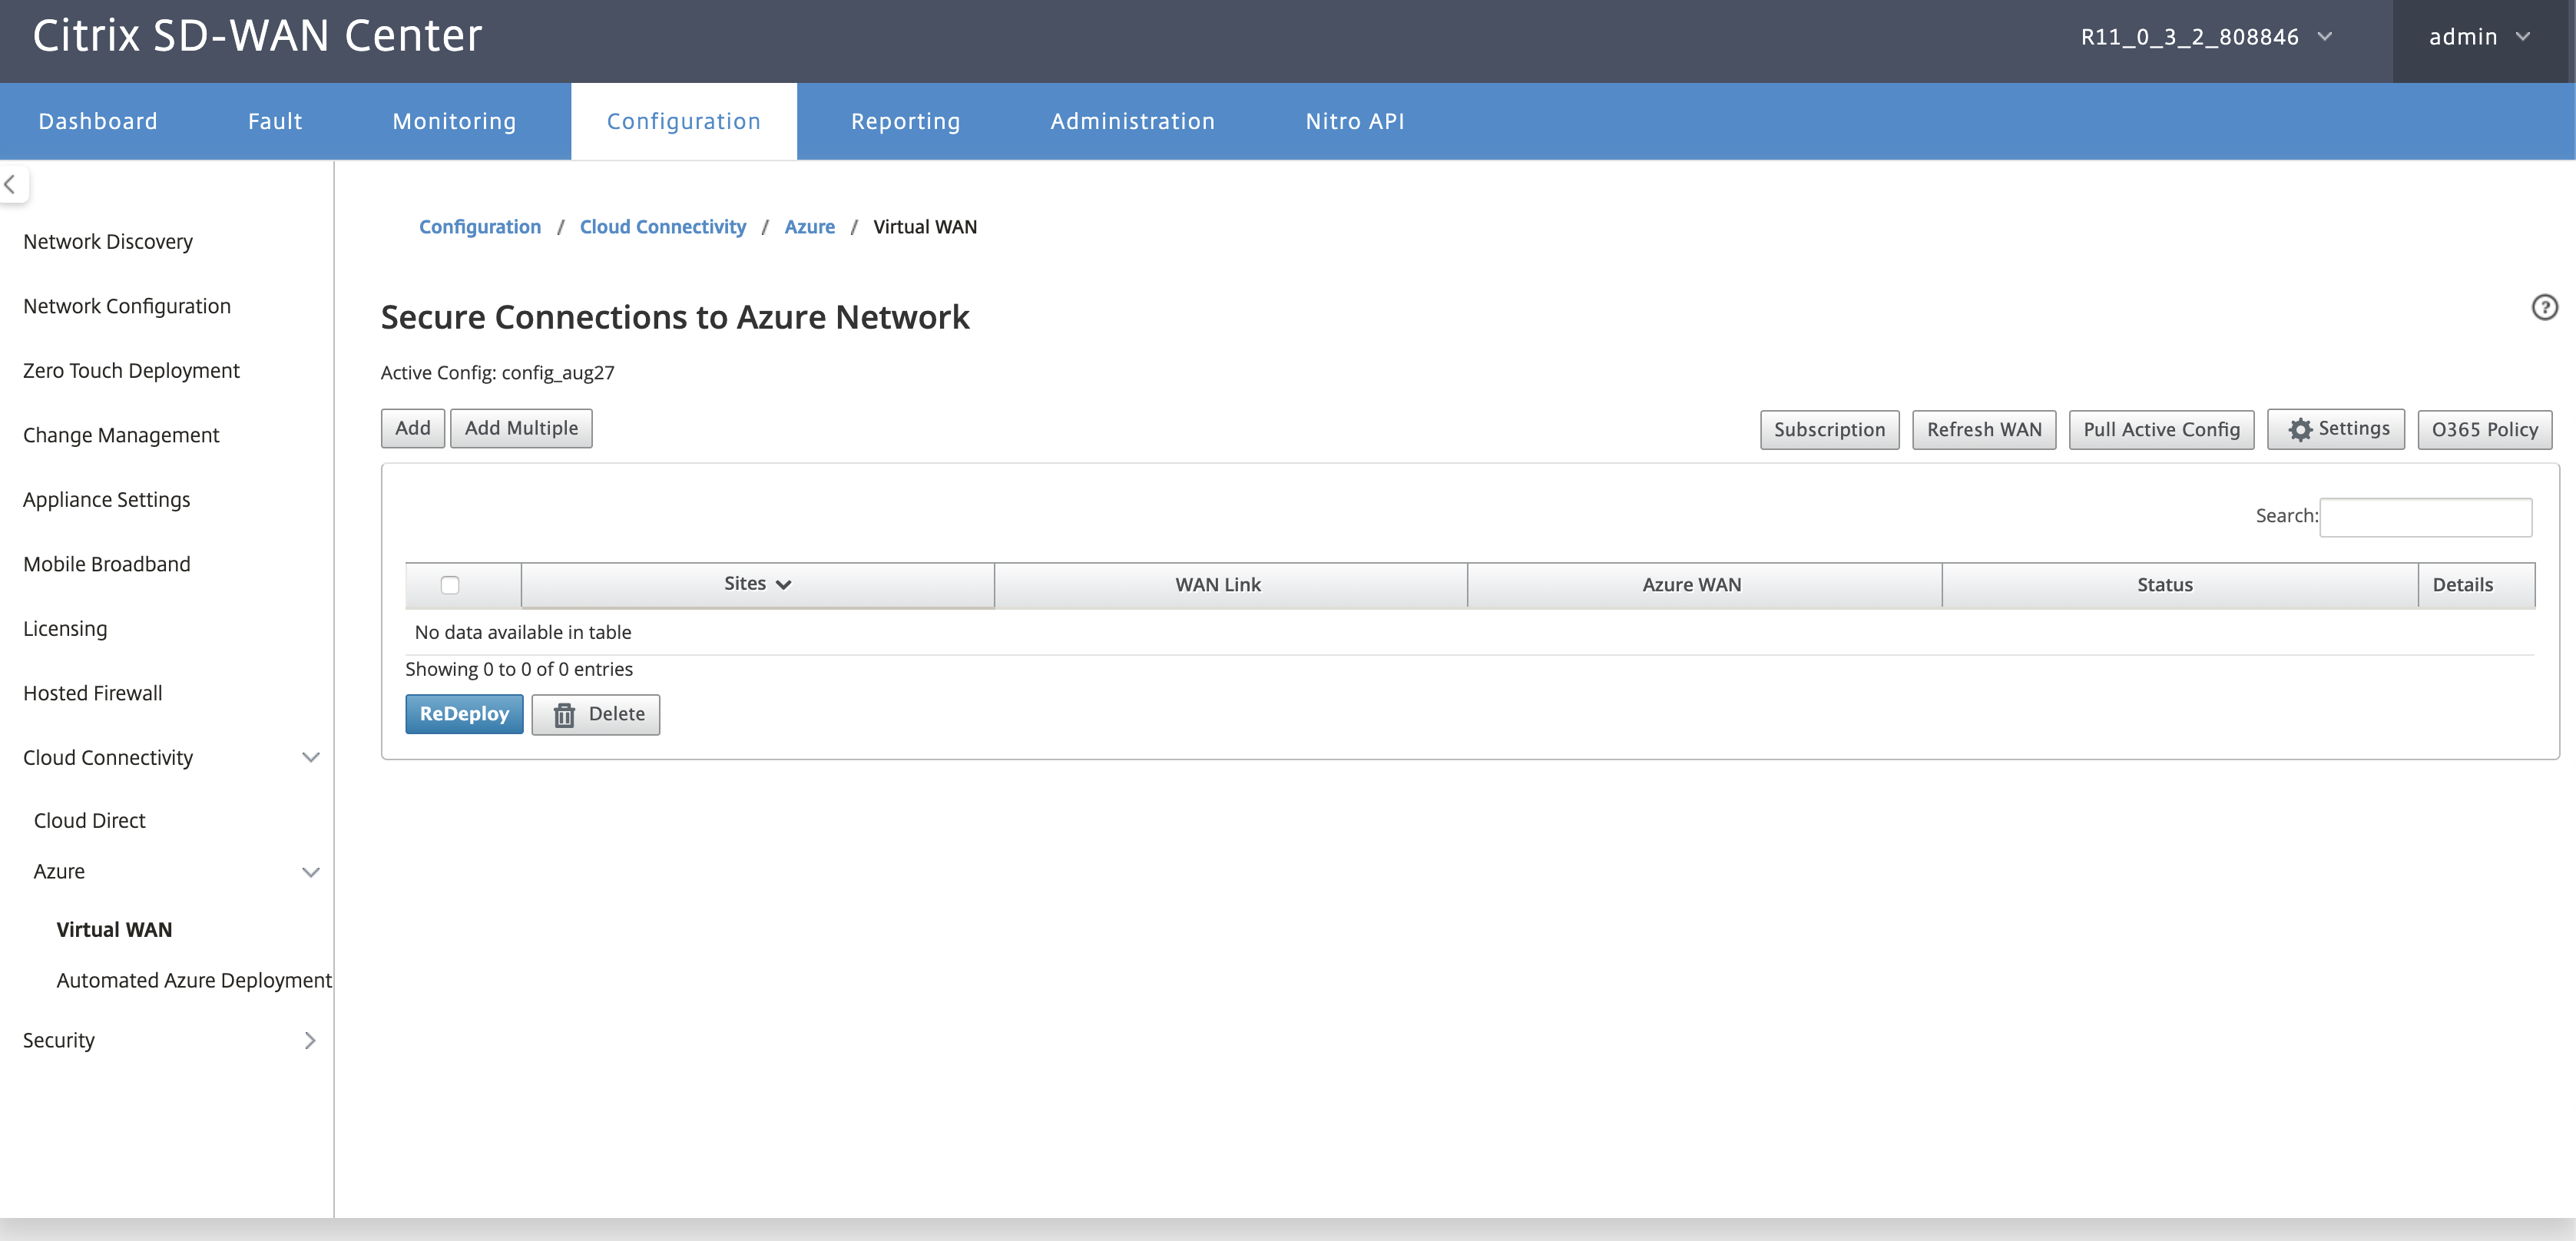
Task: Open the admin user dropdown
Action: [2479, 37]
